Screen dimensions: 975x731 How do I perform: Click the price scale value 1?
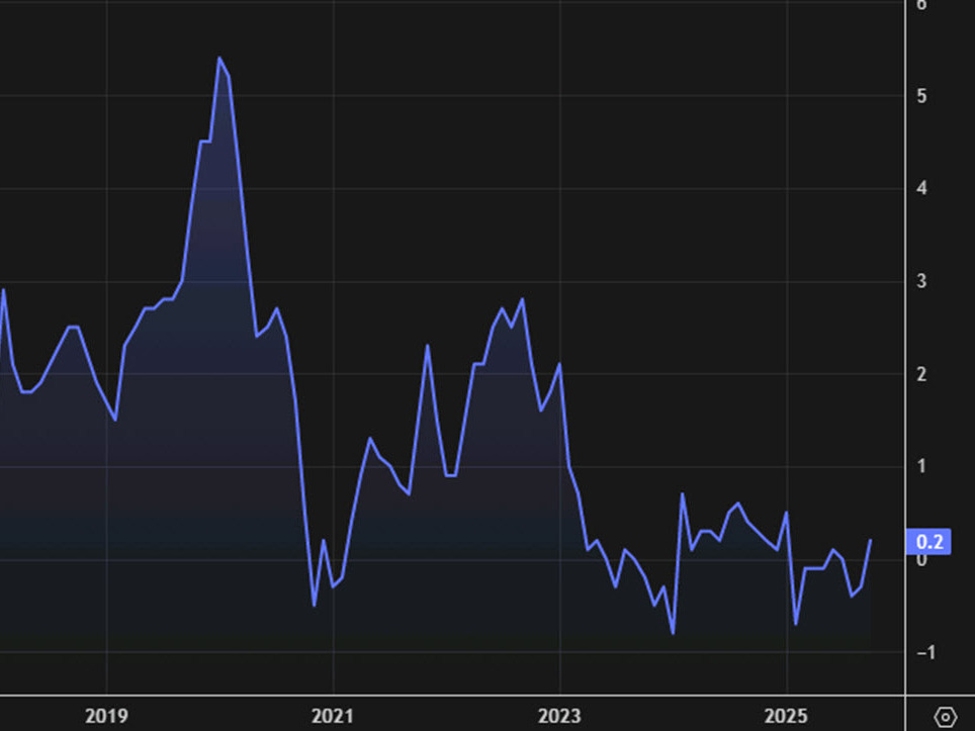[x=922, y=463]
